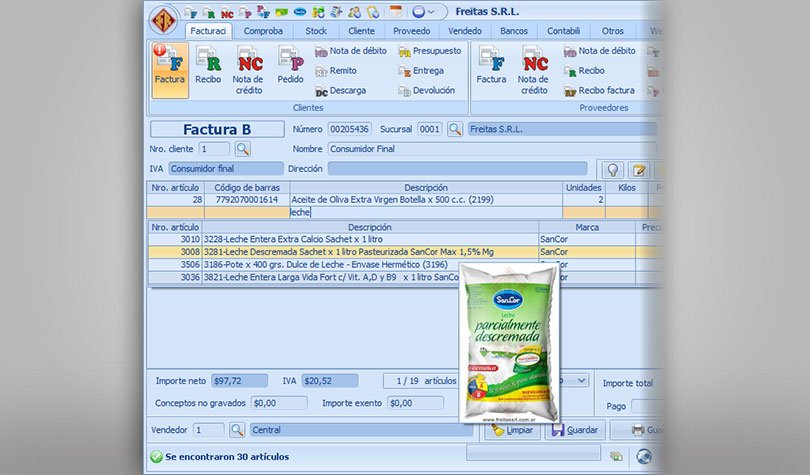The height and width of the screenshot is (475, 810).
Task: Choose Remito in the Clientes group
Action: pos(336,71)
